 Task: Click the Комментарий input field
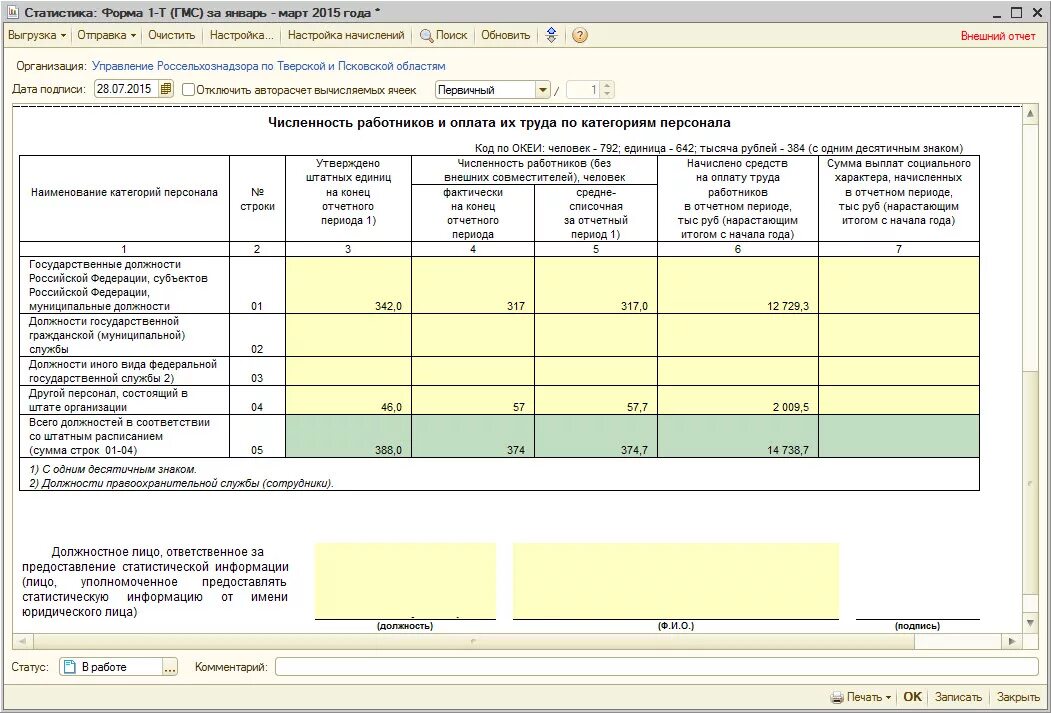coord(657,667)
